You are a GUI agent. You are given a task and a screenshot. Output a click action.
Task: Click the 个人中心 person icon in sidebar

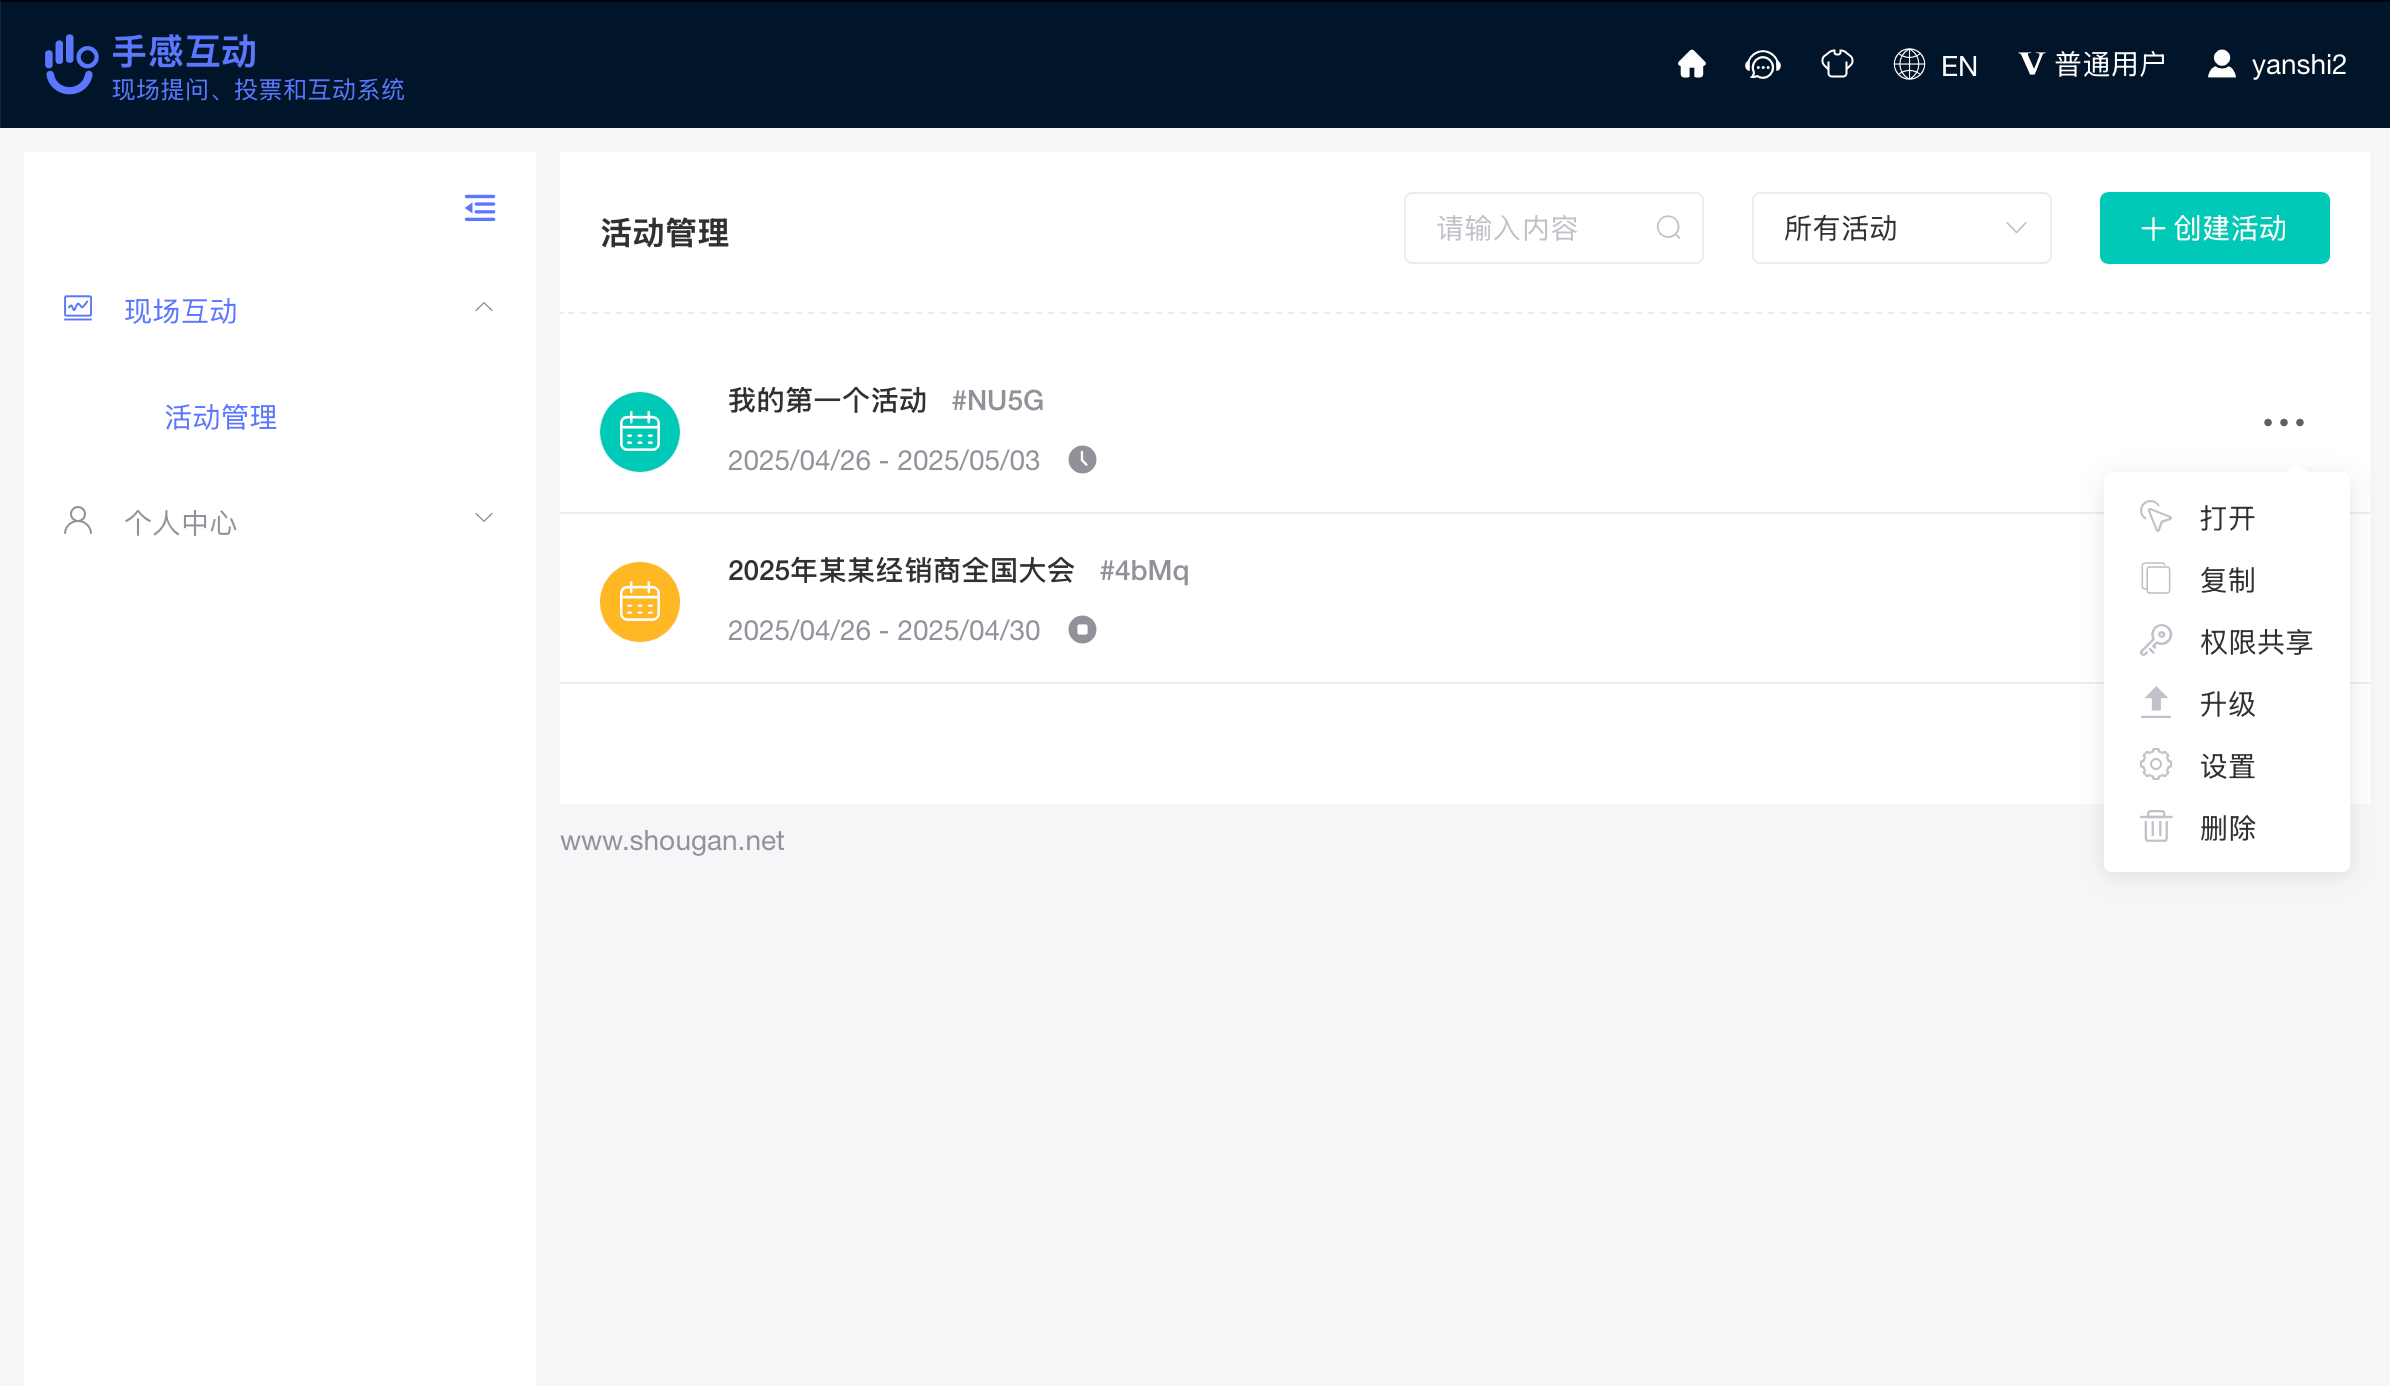click(78, 520)
